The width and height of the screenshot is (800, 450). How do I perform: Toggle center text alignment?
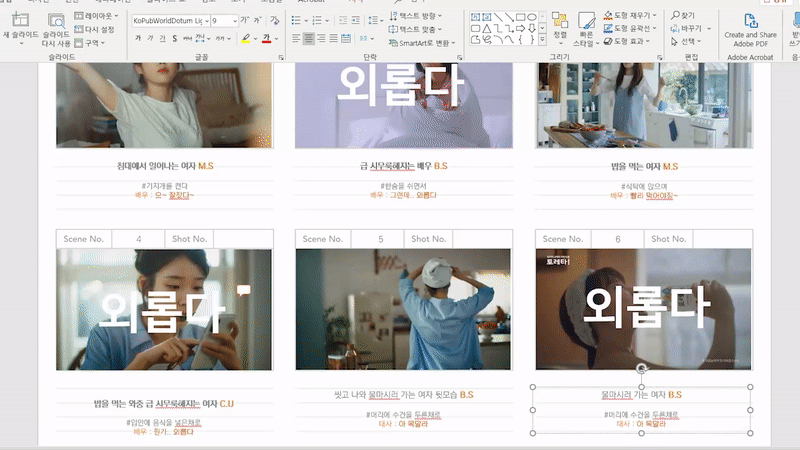[x=309, y=38]
